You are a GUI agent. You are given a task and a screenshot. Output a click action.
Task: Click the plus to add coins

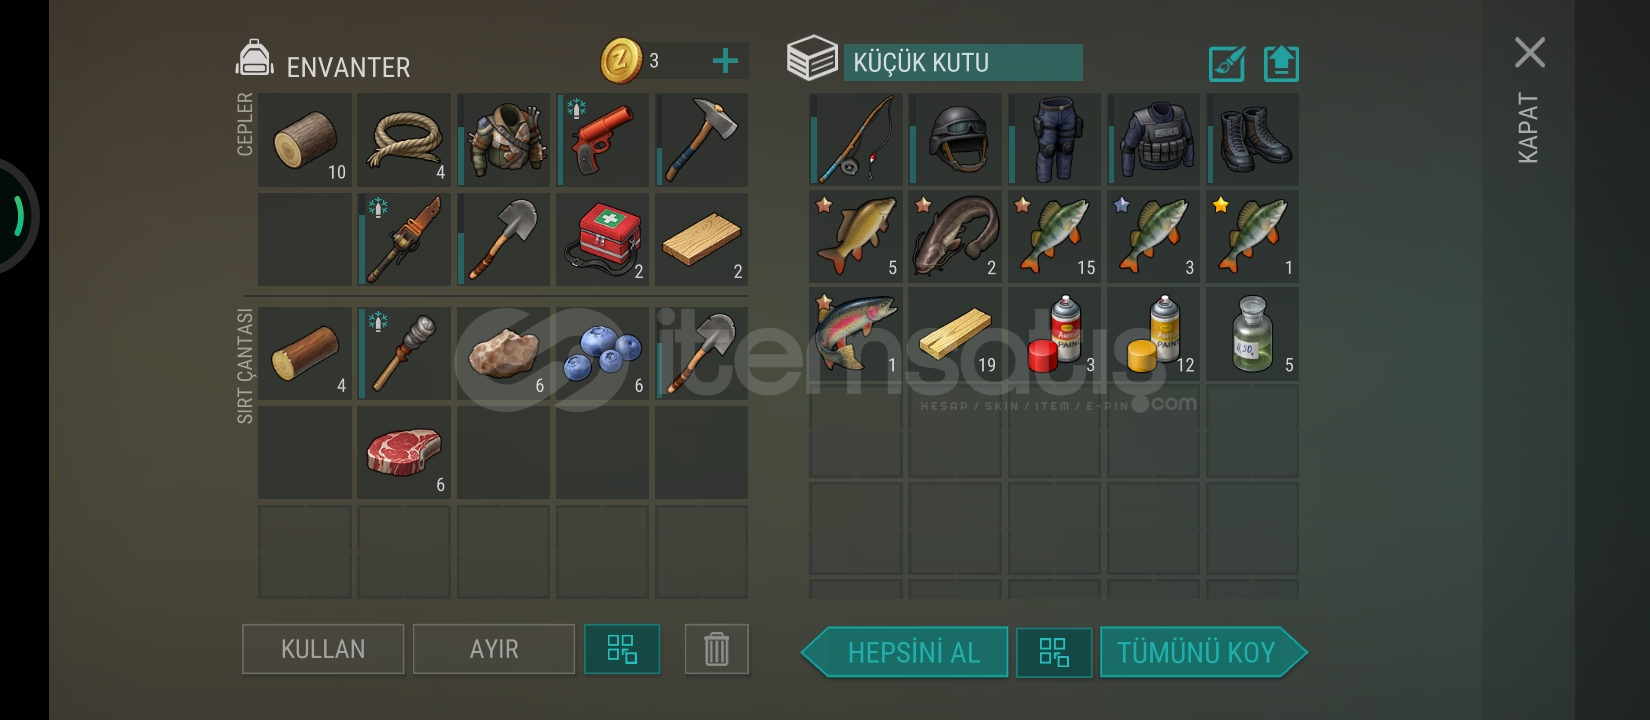tap(725, 61)
